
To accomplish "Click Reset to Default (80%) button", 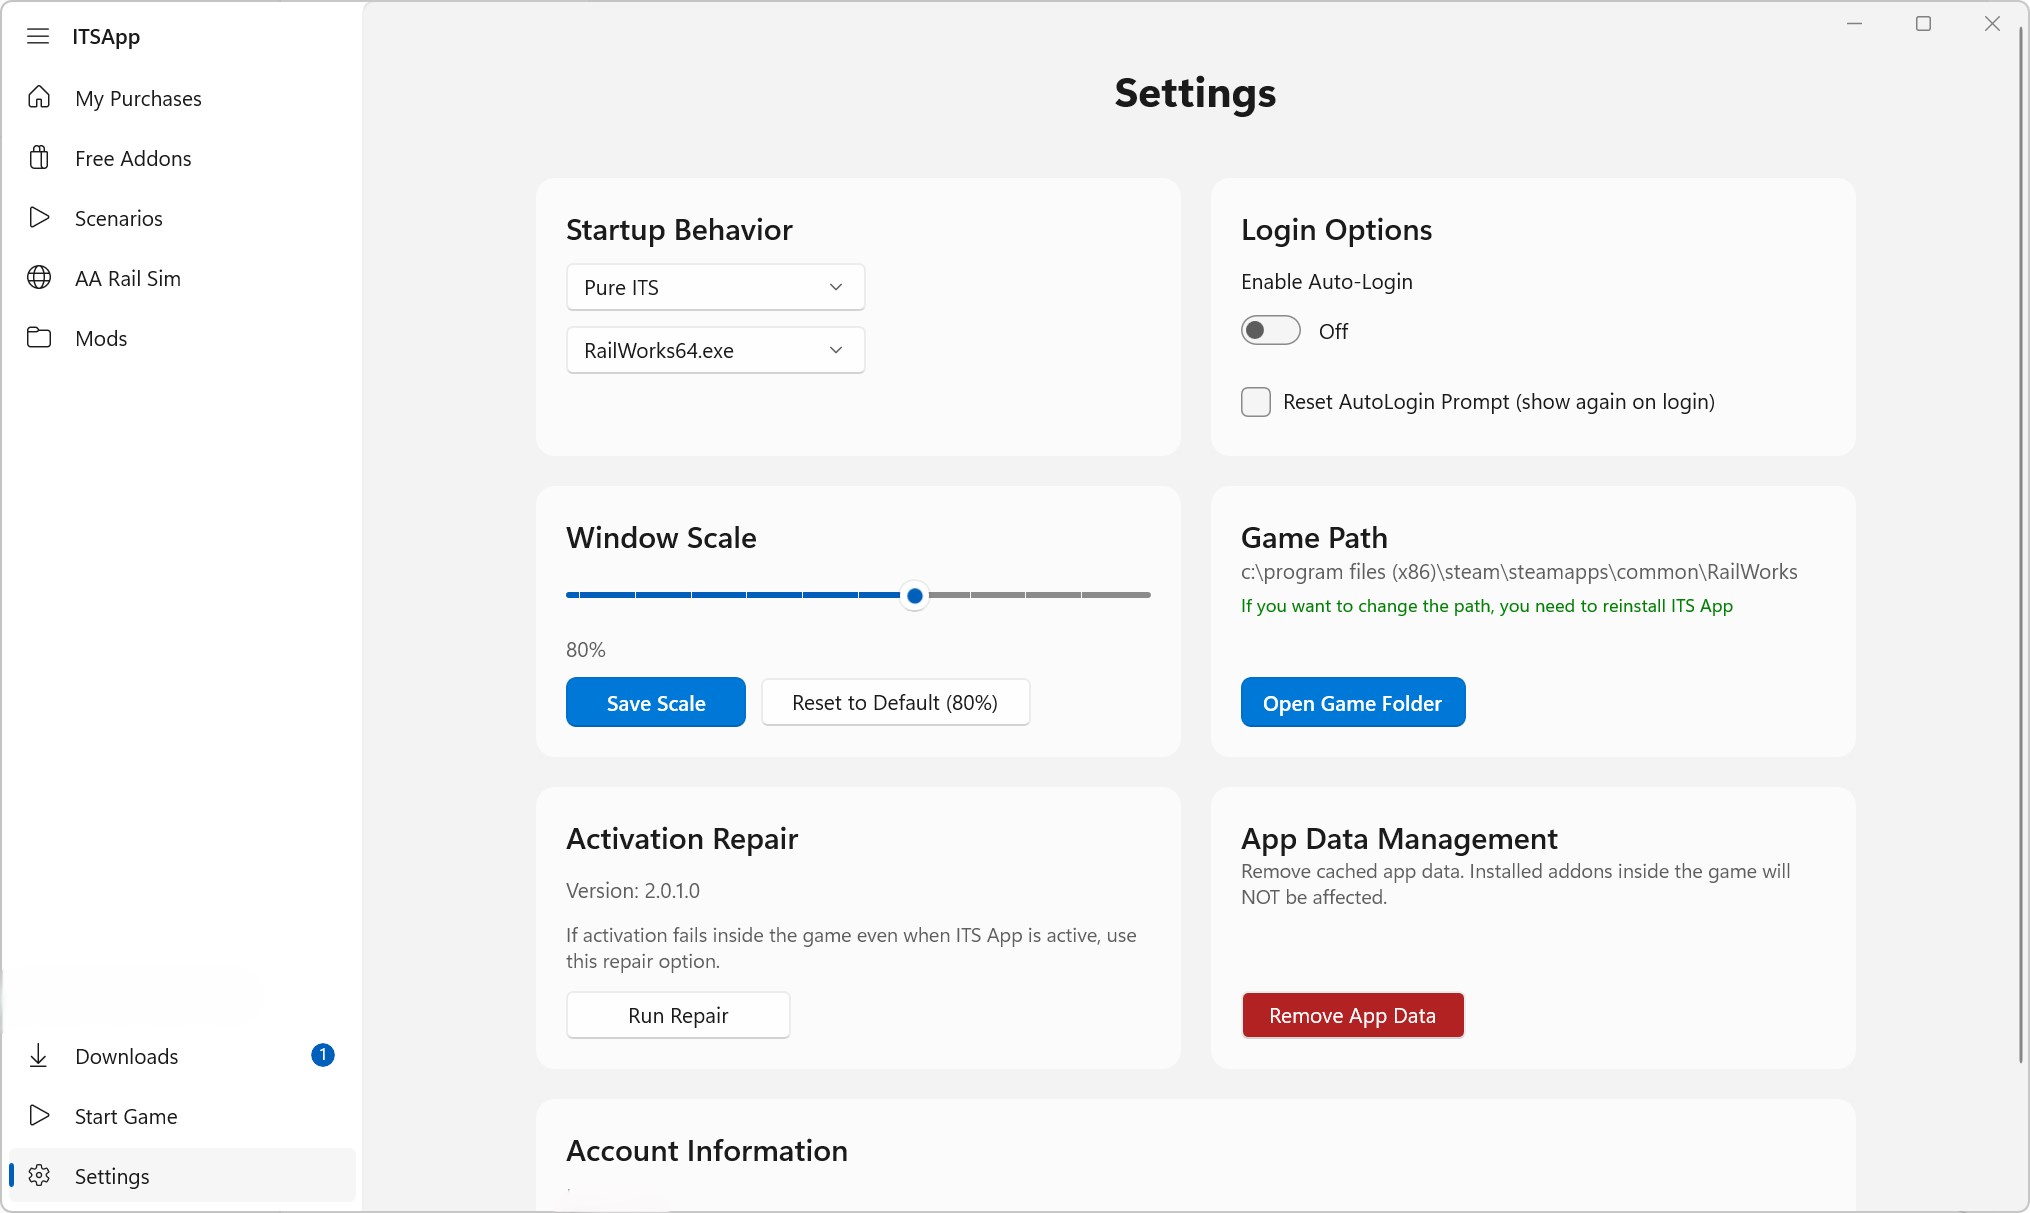I will (895, 702).
